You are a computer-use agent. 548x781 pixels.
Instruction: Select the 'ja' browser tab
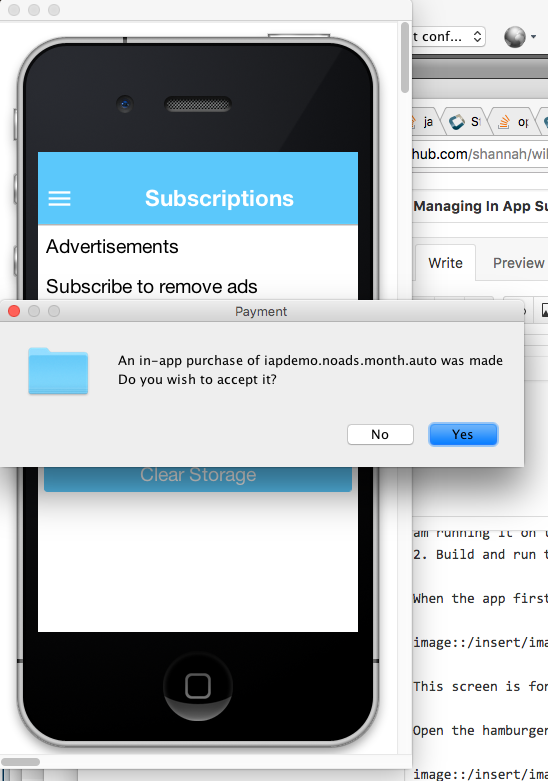(425, 122)
